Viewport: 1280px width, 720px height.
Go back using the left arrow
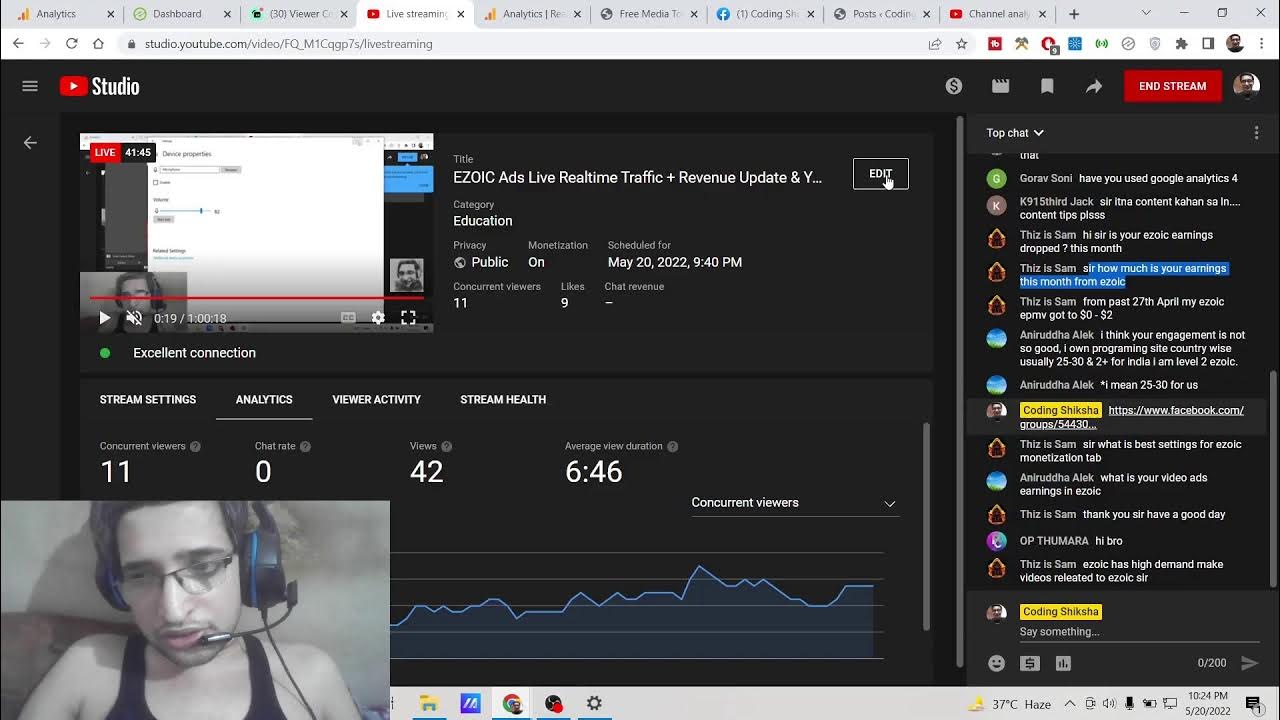coord(30,143)
